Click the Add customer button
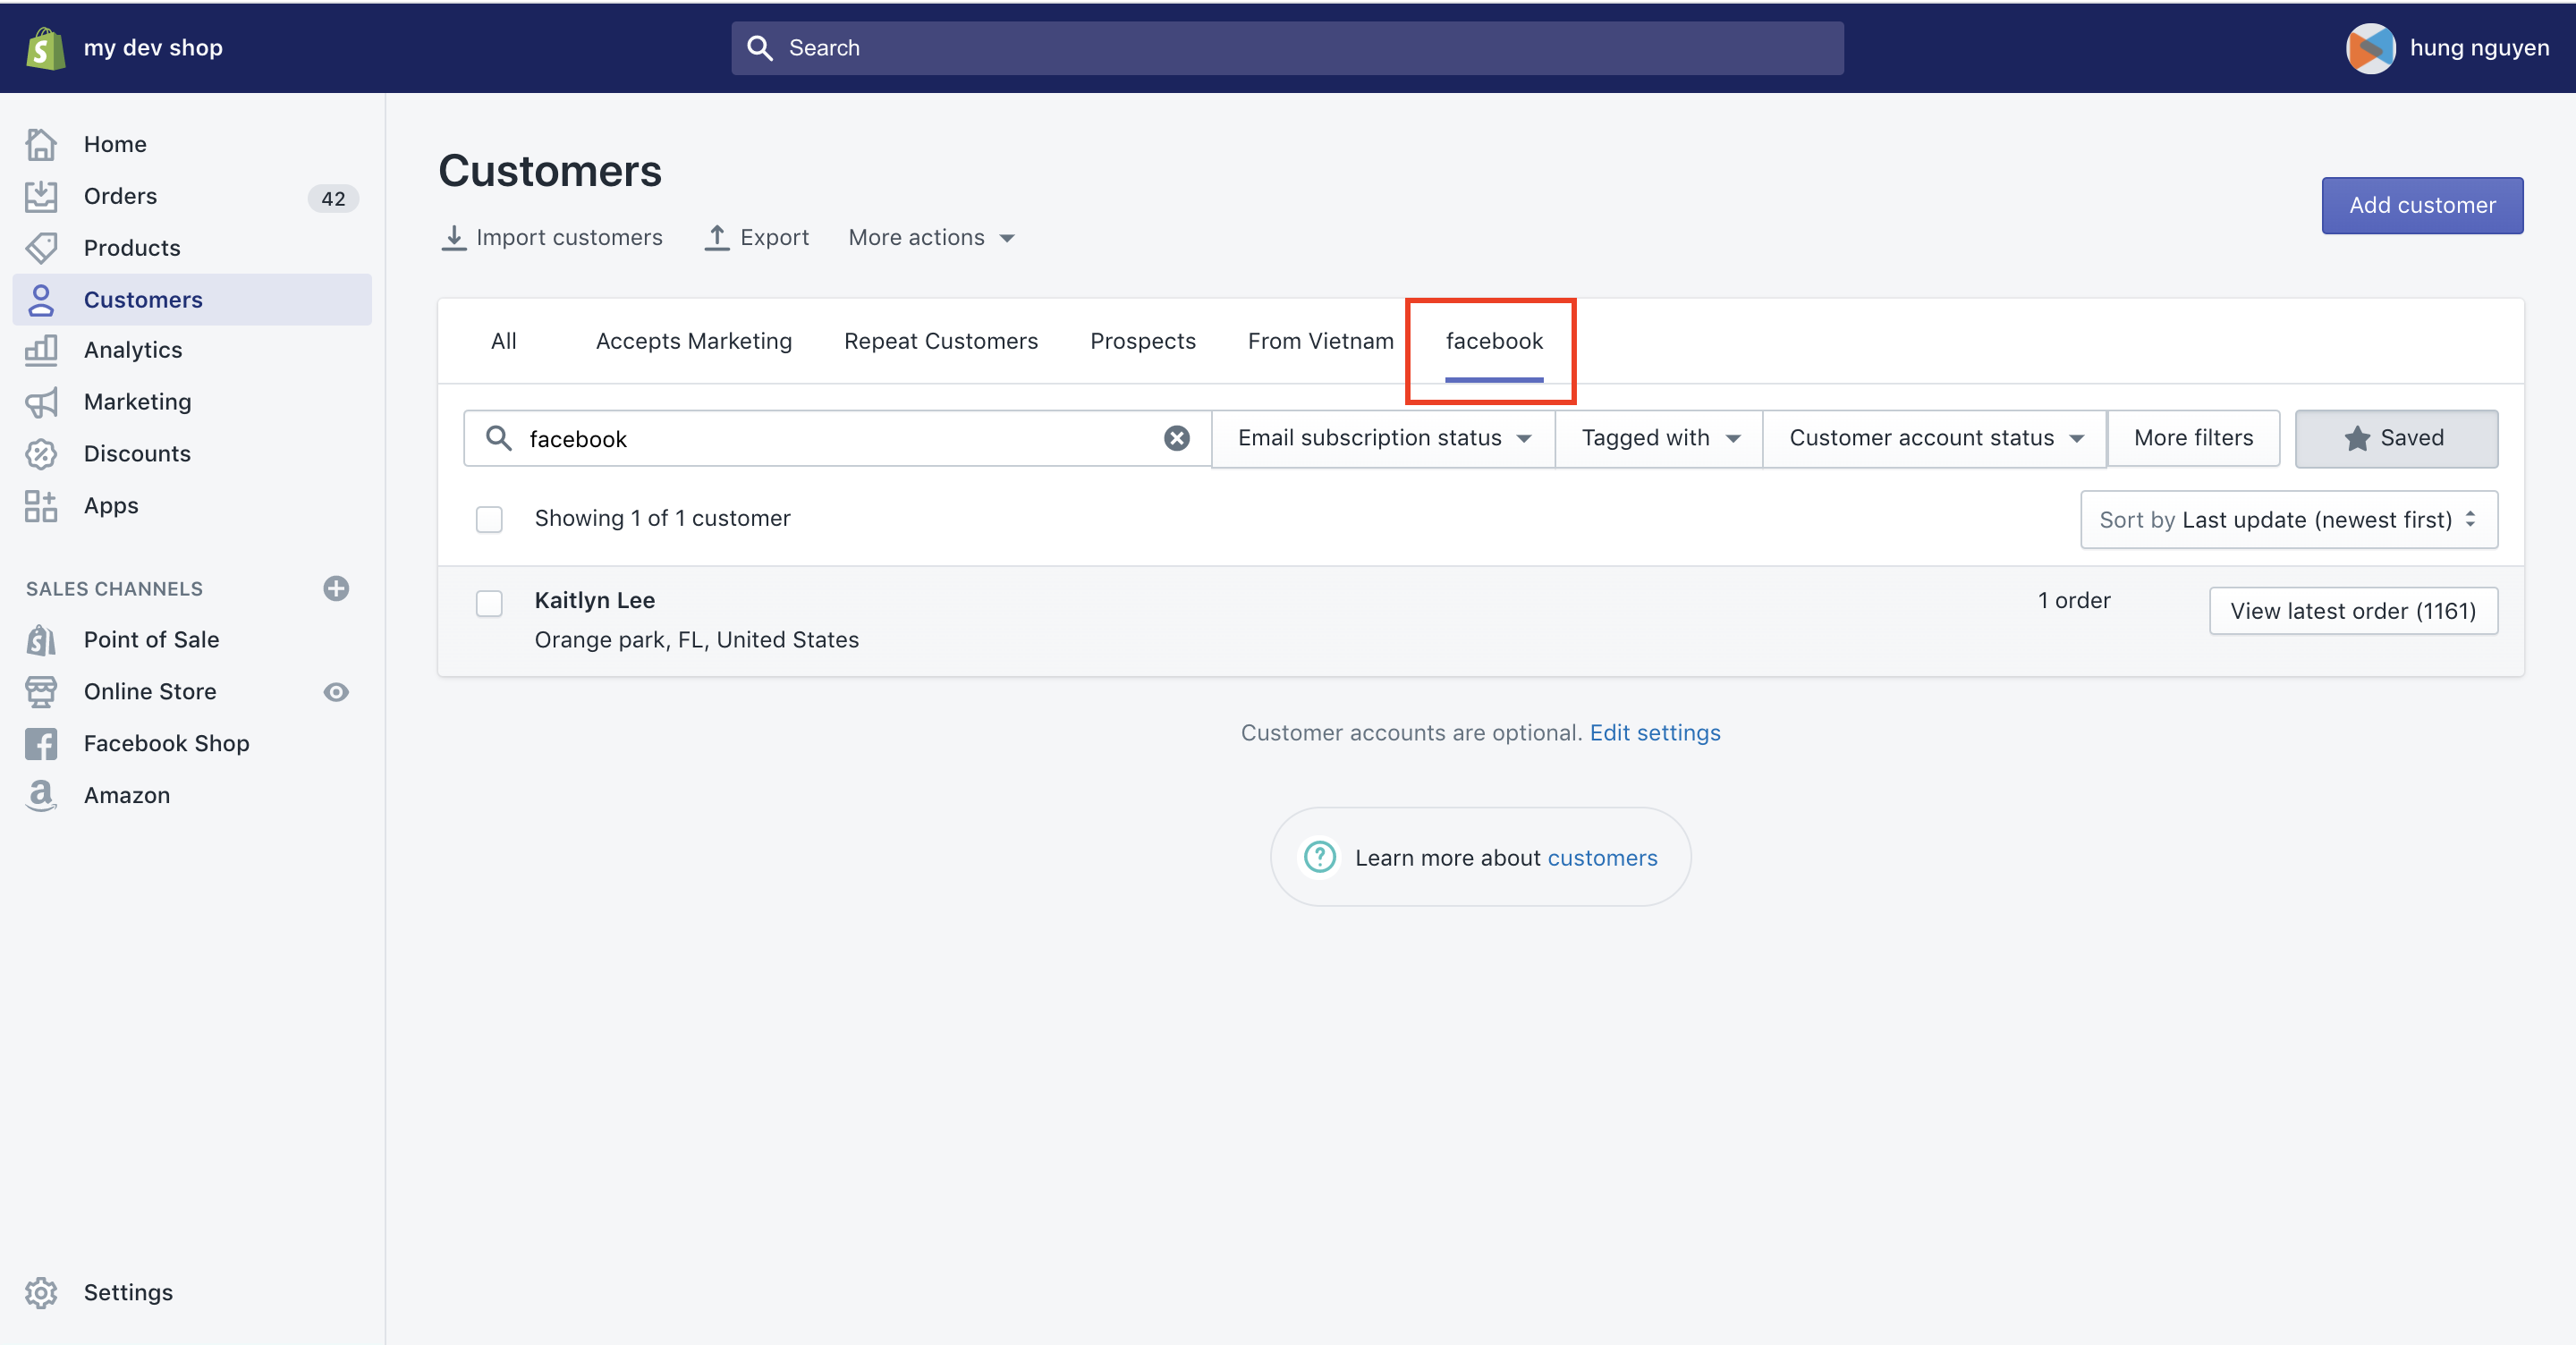This screenshot has height=1345, width=2576. point(2423,204)
